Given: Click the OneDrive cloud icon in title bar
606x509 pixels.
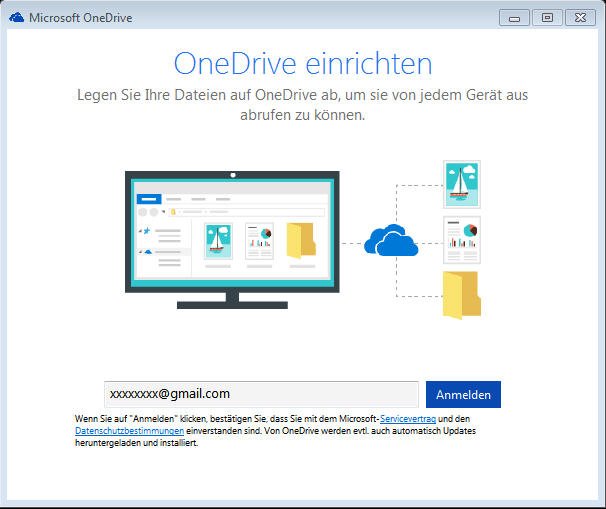Looking at the screenshot, I should (x=17, y=17).
